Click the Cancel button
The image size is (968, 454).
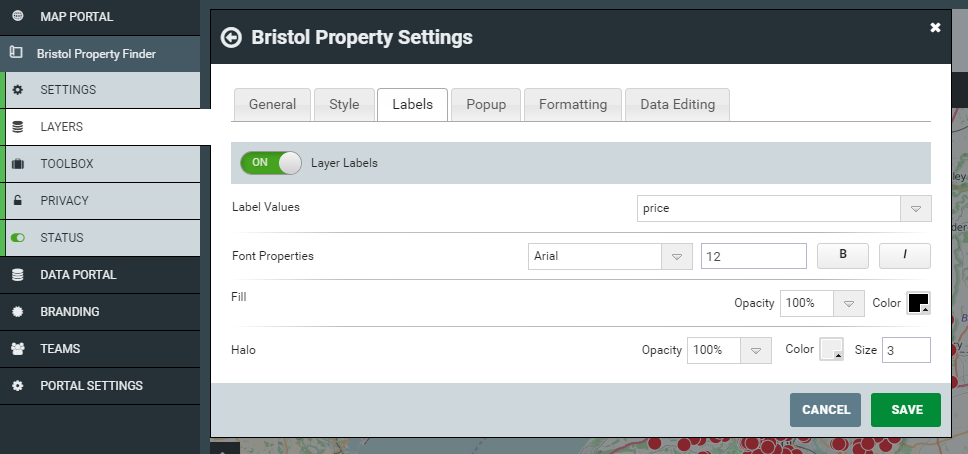tap(825, 410)
